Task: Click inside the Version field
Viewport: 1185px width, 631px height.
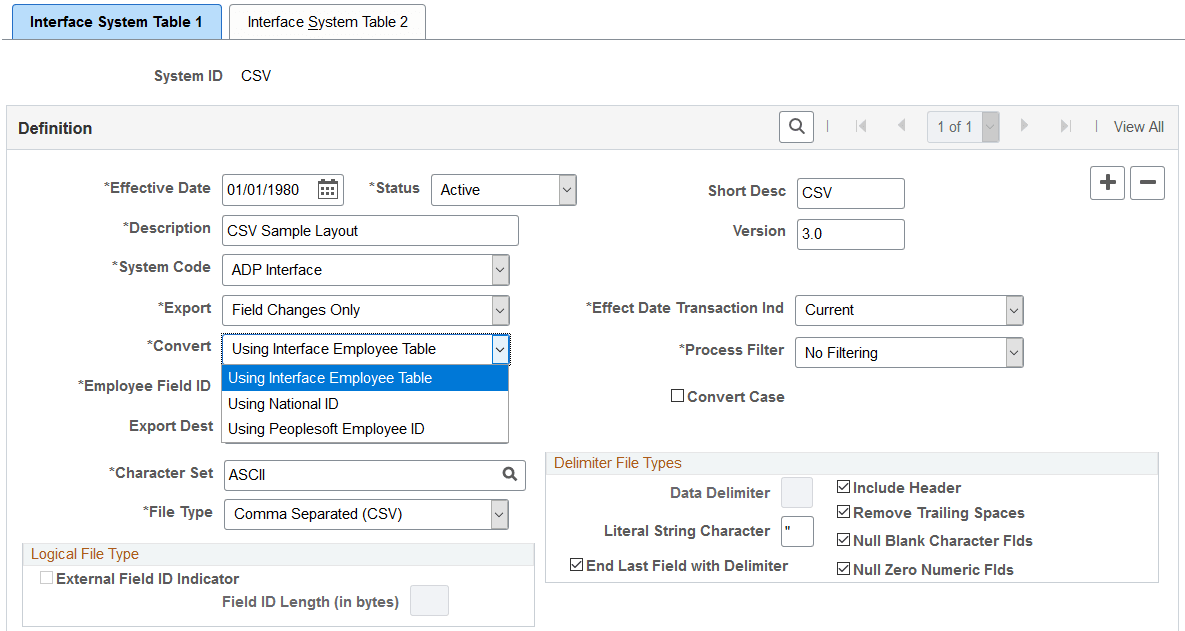Action: point(850,234)
